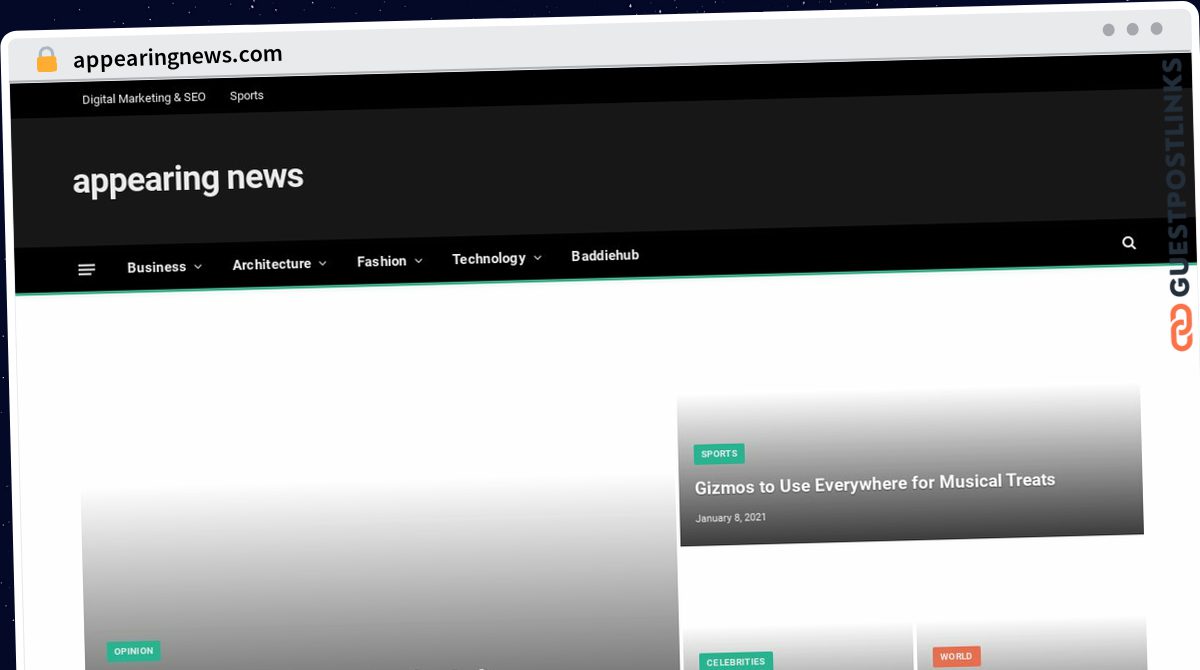Click the search magnifier icon

coord(1129,242)
